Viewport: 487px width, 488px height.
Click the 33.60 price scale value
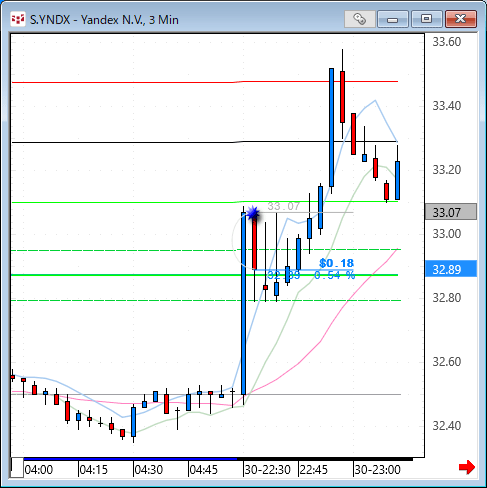[447, 42]
